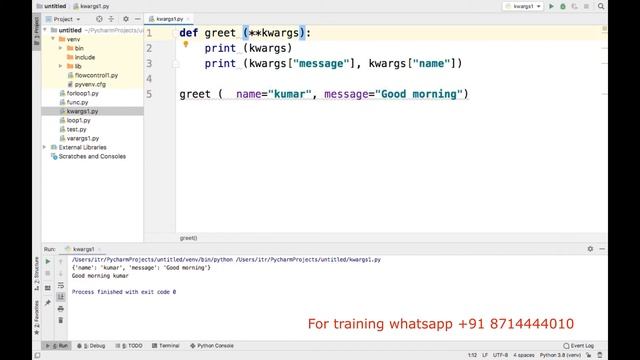Click the greet() breadcrumb below editor

[189, 238]
